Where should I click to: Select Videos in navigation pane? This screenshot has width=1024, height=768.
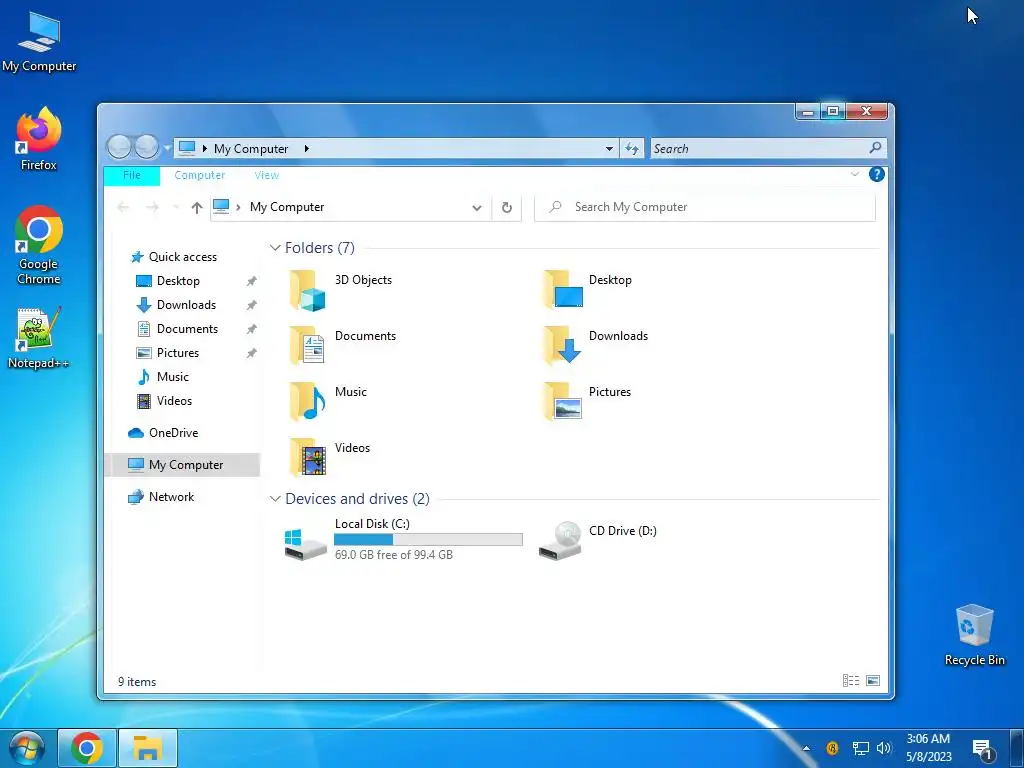coord(163,401)
